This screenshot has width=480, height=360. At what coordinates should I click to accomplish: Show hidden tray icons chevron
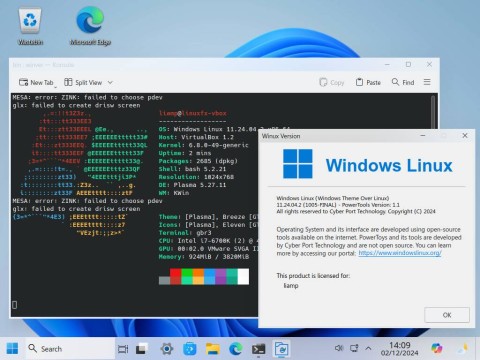tap(368, 348)
